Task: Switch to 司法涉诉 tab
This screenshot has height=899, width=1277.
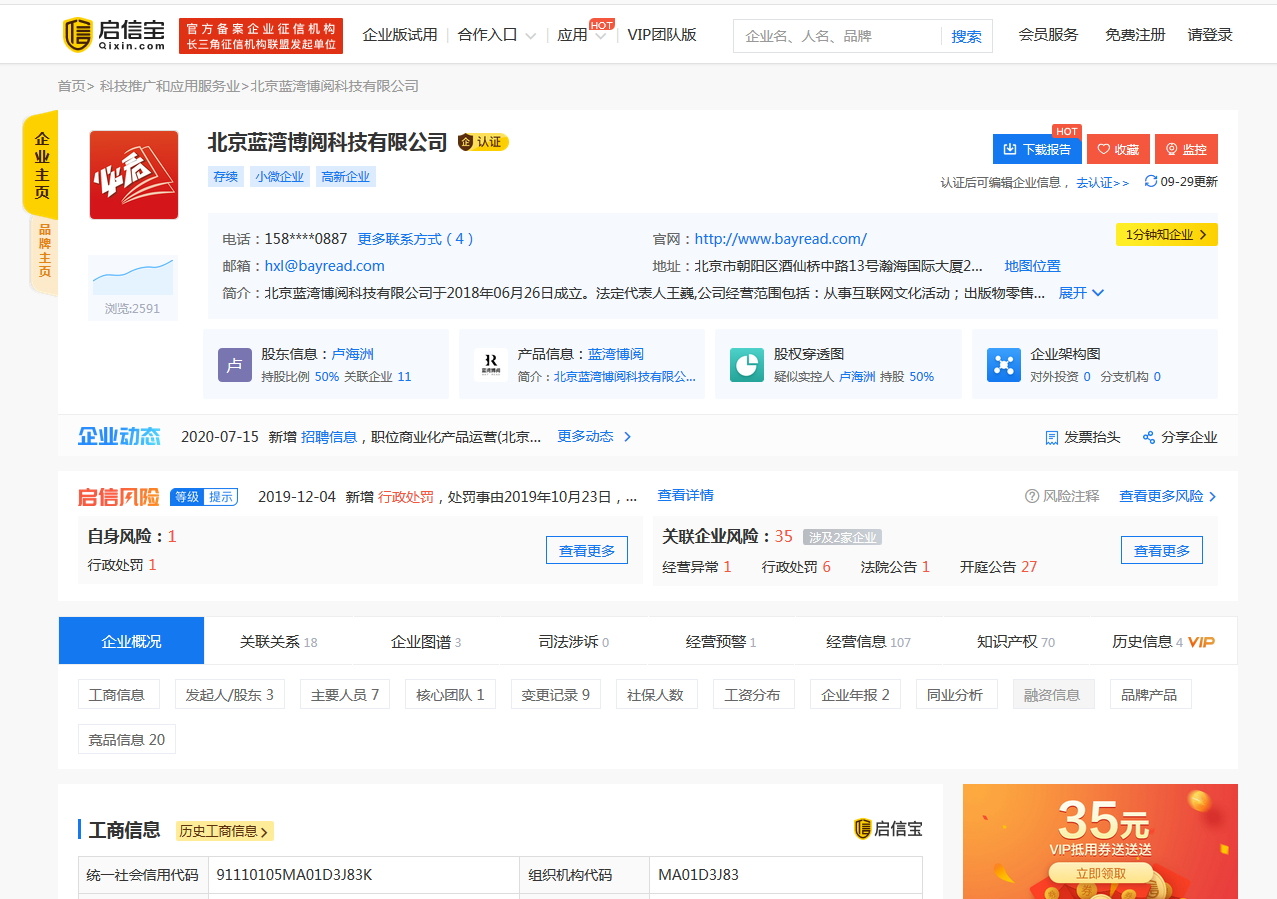Action: pyautogui.click(x=574, y=642)
